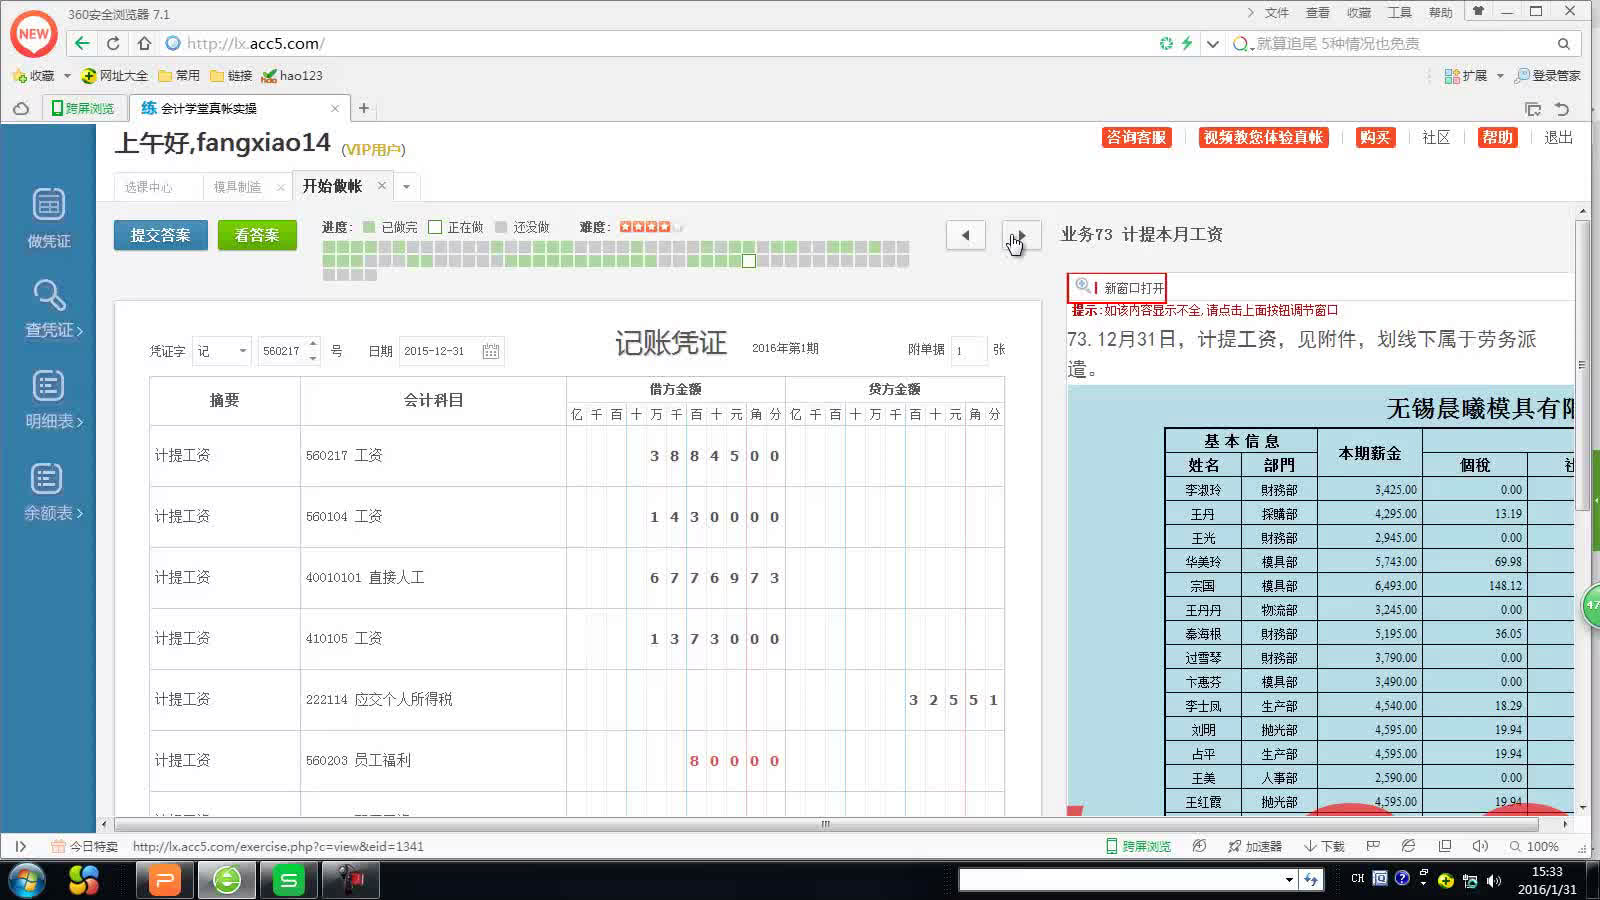Expand the 扩展 dropdown arrow
This screenshot has width=1600, height=900.
point(1500,76)
